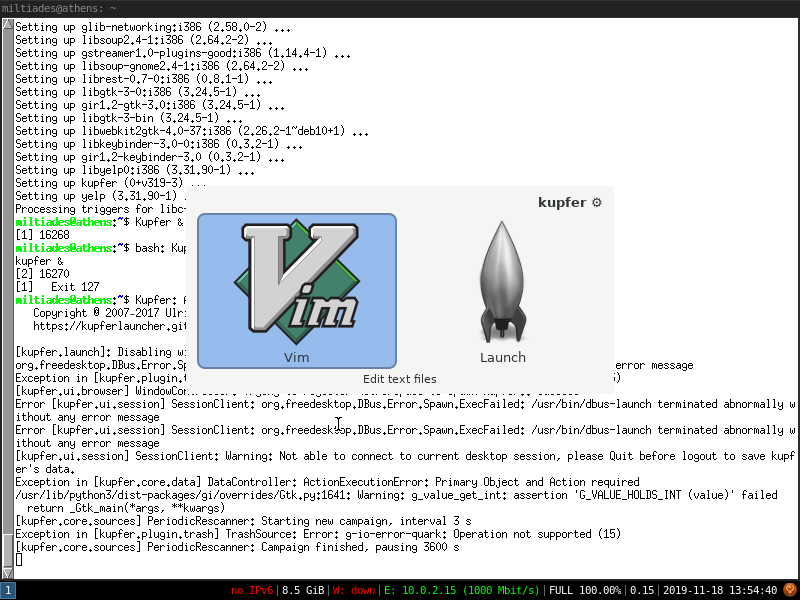Viewport: 800px width, 600px height.
Task: Click line 'Setting up libsoup-gnome2.4-1:i386'
Action: pyautogui.click(x=162, y=66)
